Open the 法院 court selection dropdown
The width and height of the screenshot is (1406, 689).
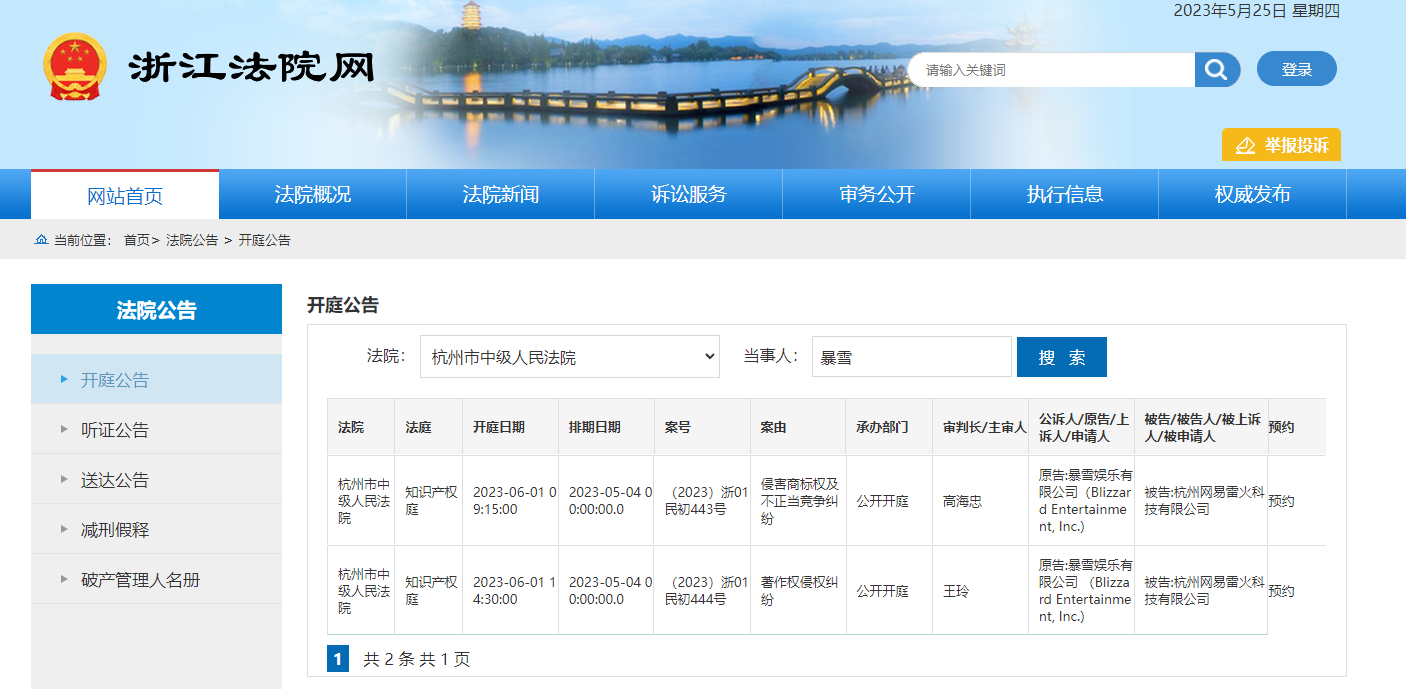coord(569,357)
